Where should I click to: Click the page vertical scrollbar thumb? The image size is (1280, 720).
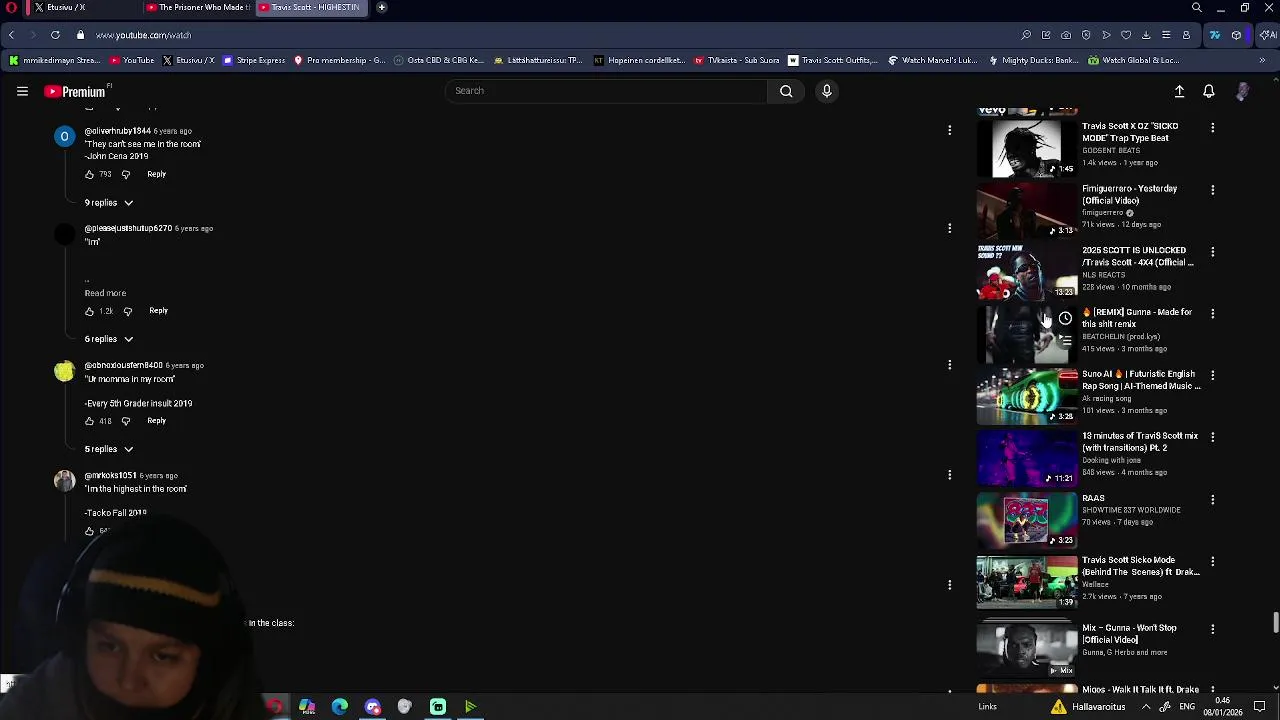1275,622
